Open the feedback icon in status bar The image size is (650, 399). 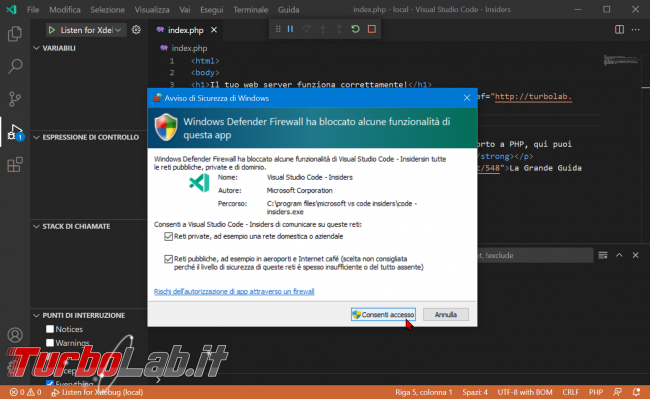pyautogui.click(x=618, y=392)
